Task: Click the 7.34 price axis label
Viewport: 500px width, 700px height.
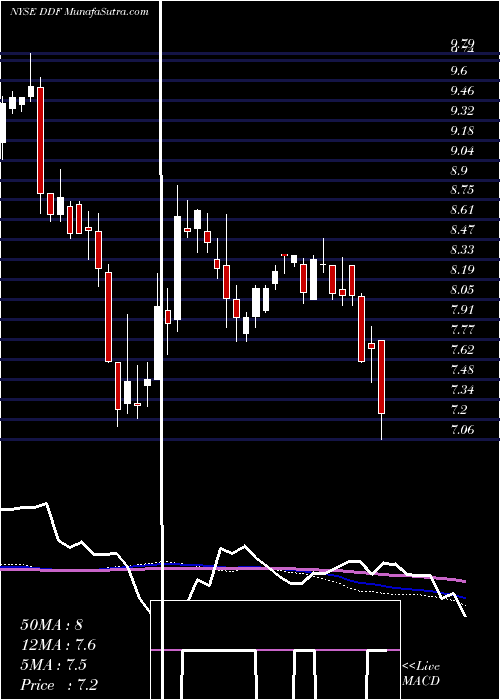Action: click(462, 390)
